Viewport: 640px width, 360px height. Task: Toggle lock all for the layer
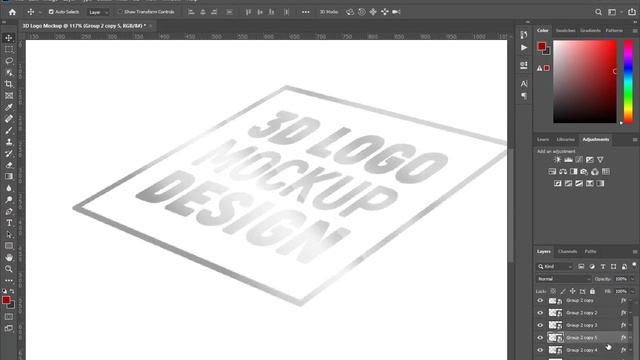pos(592,291)
